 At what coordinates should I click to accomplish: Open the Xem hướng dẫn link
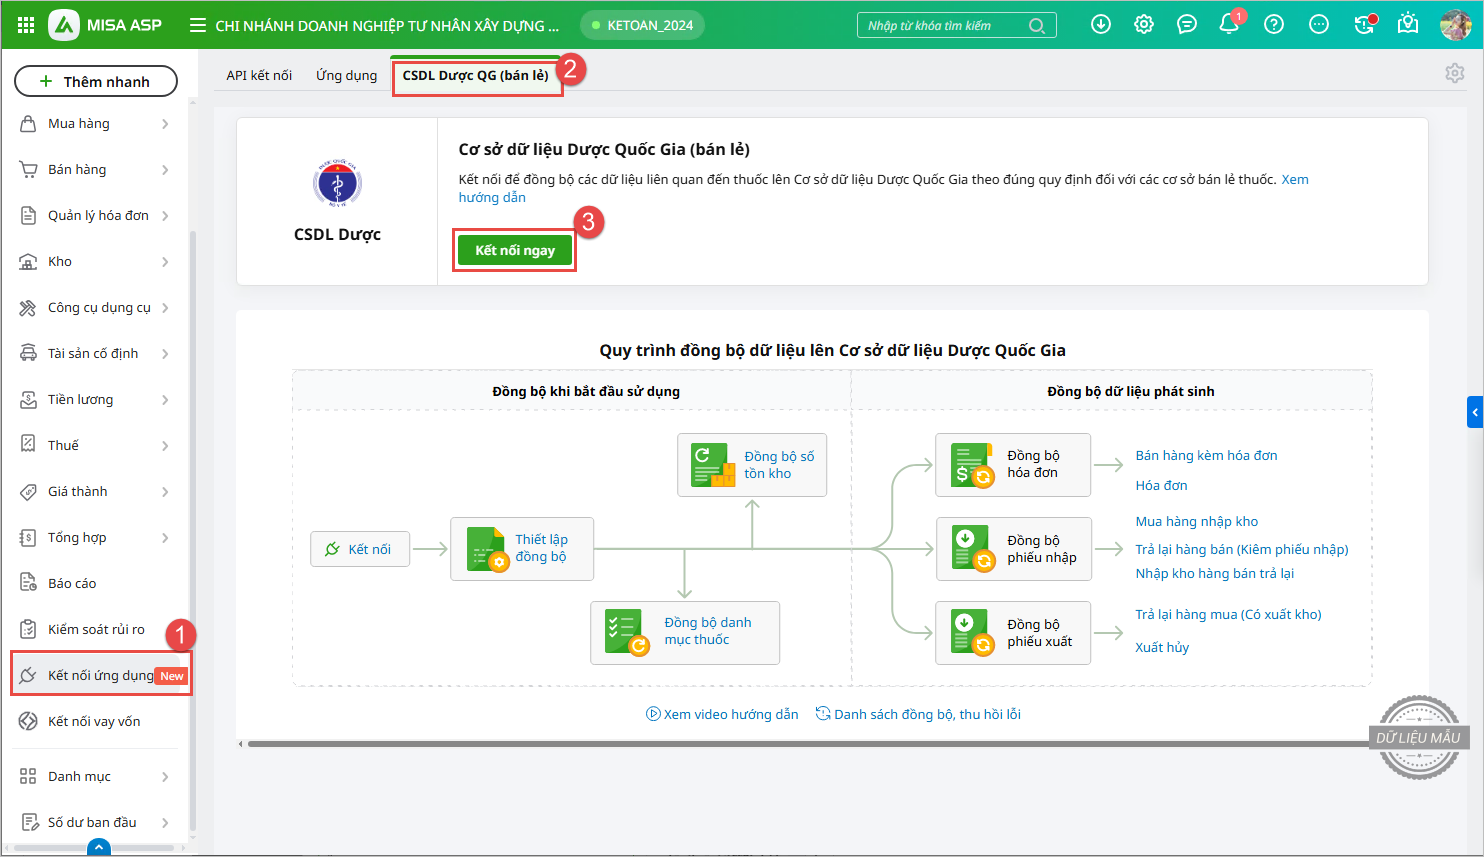[884, 188]
